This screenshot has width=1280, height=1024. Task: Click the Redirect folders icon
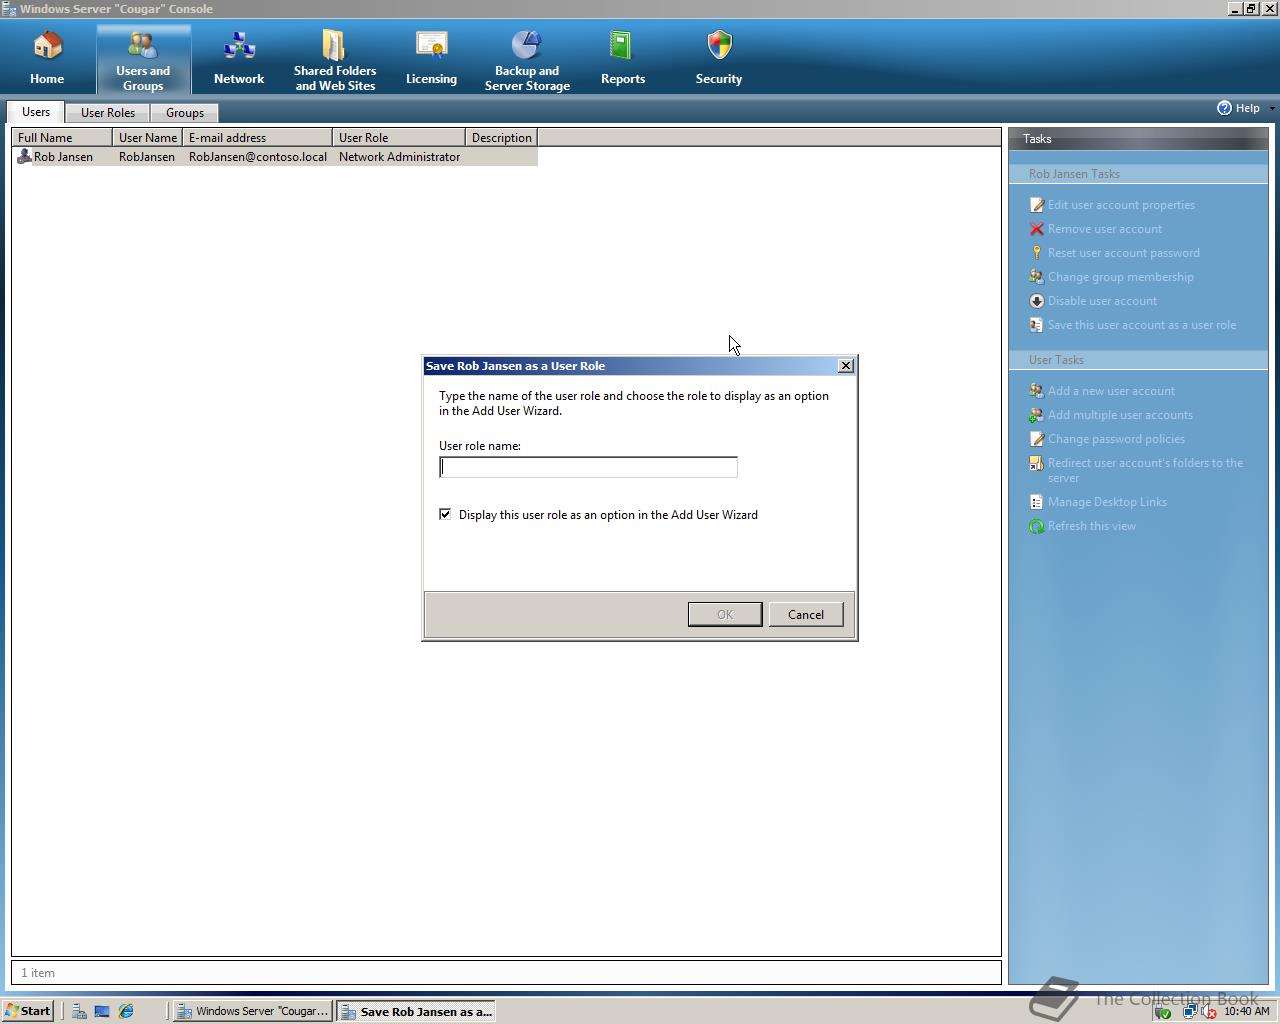pos(1037,463)
